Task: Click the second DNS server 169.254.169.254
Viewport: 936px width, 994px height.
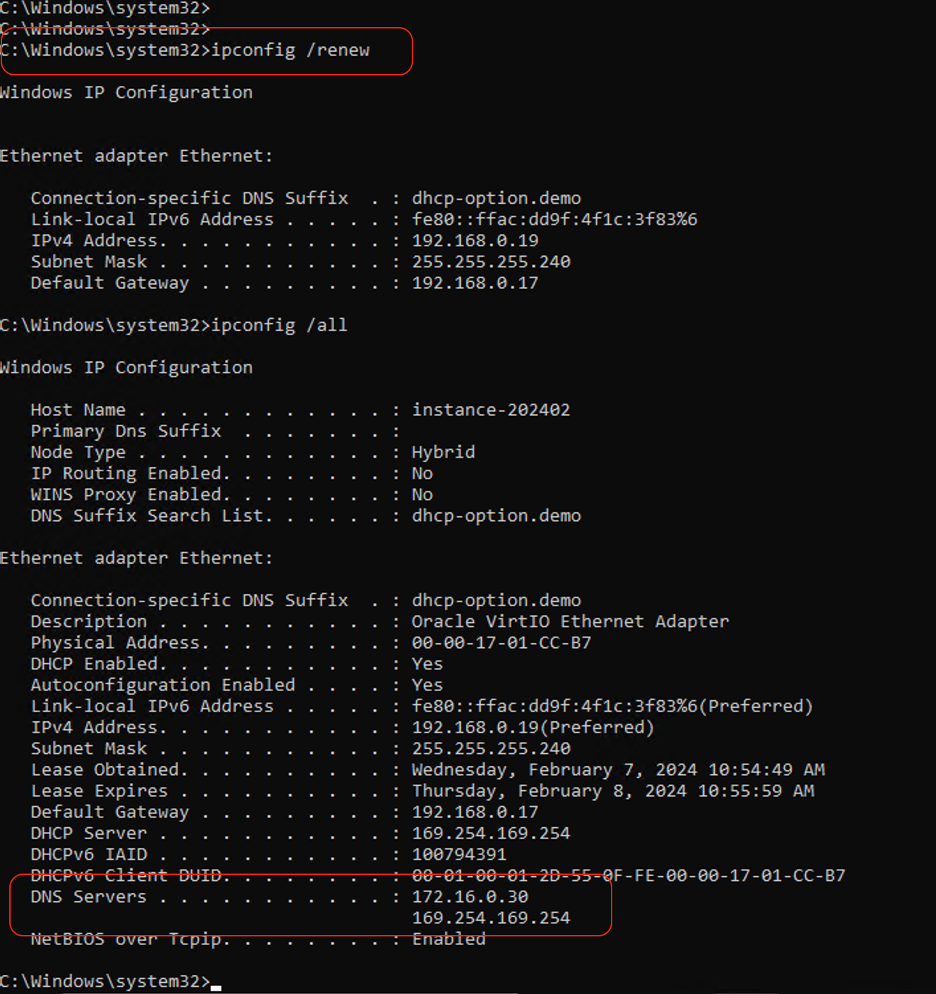Action: (x=491, y=918)
